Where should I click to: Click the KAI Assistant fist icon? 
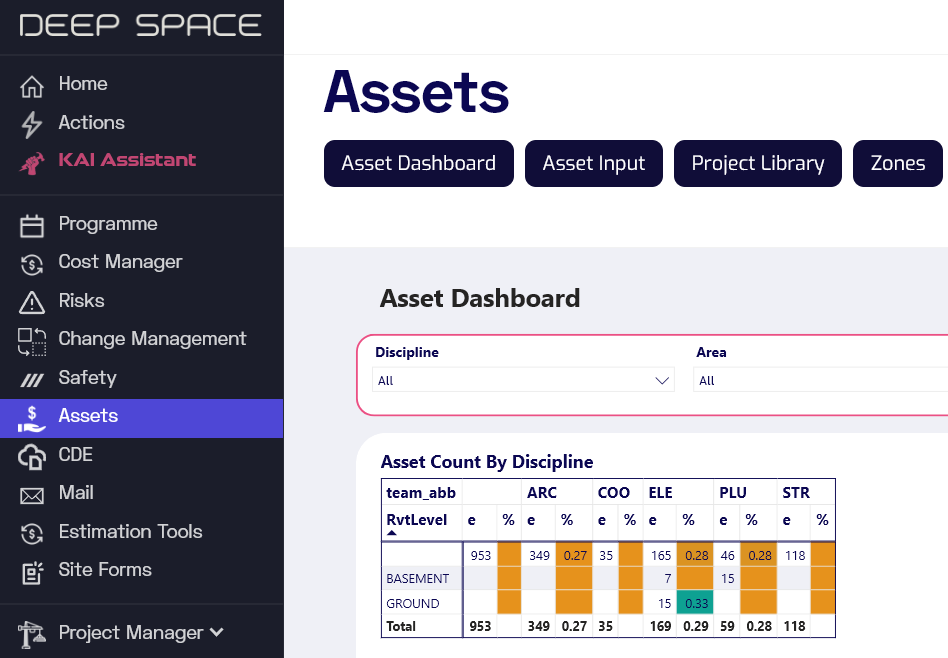(x=31, y=163)
